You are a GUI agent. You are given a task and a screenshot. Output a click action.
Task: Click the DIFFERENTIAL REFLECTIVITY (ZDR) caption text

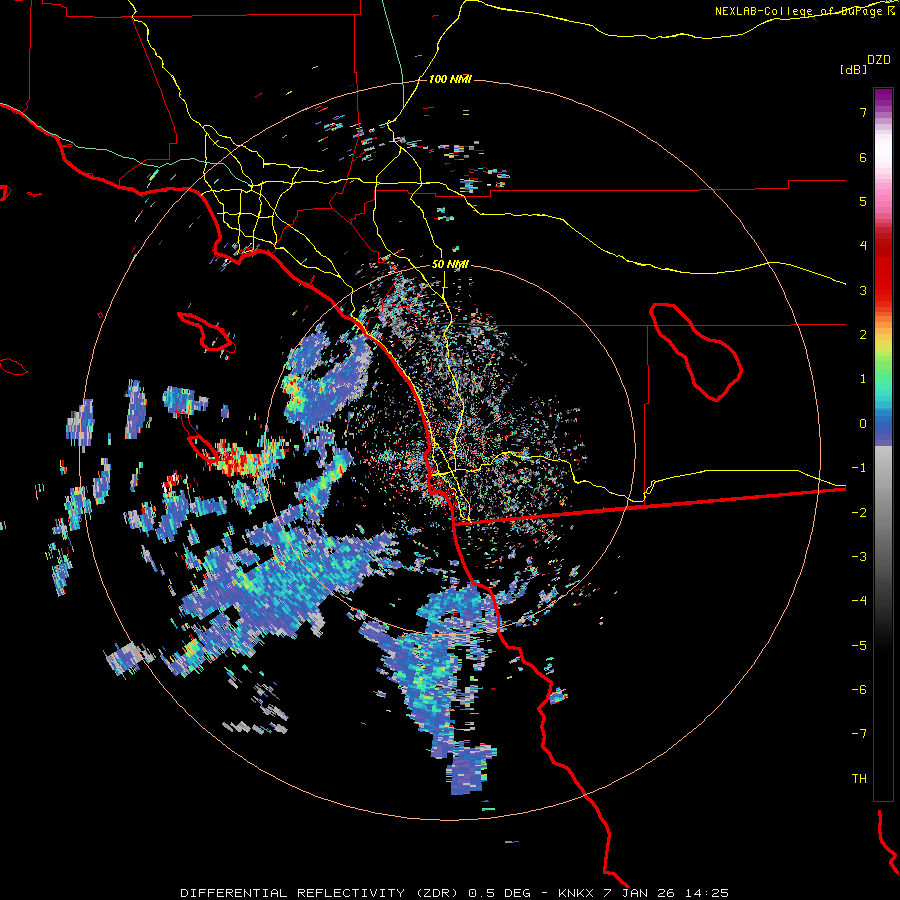click(319, 893)
